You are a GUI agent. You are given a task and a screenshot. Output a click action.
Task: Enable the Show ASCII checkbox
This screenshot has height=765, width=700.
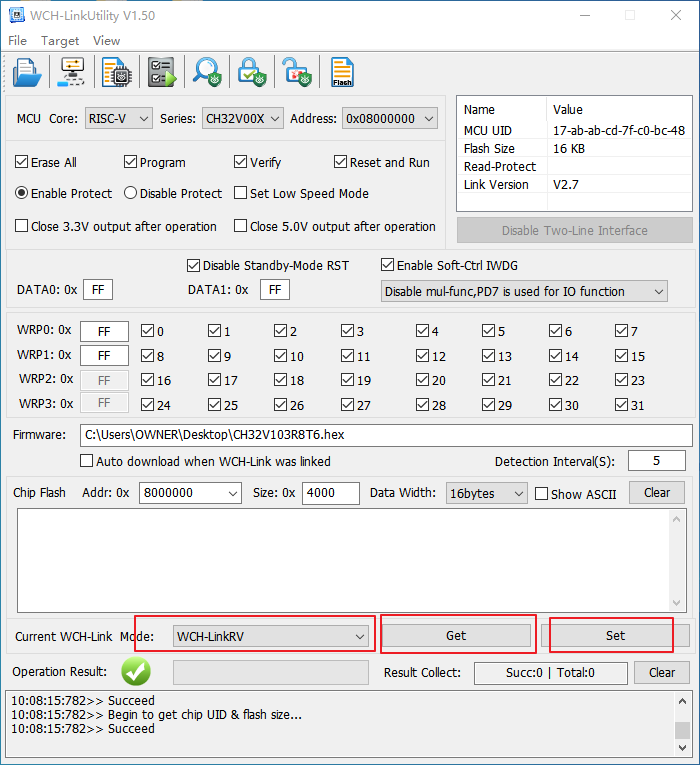click(542, 493)
